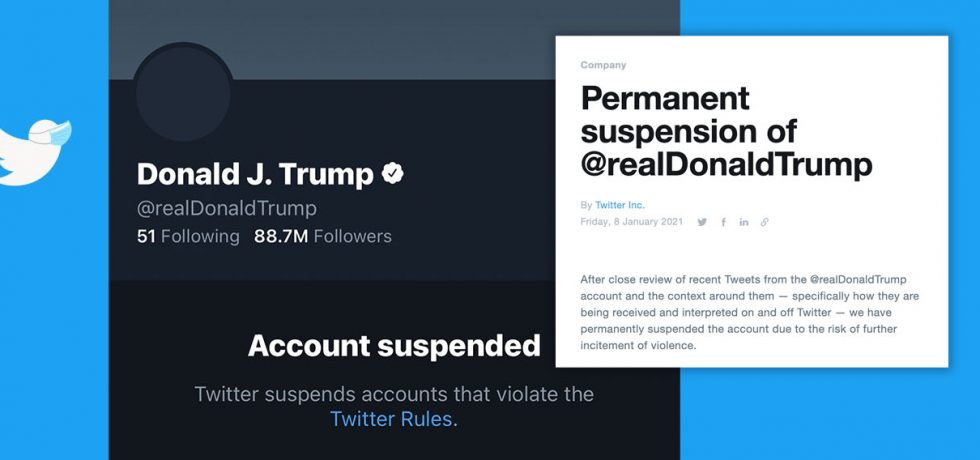Click the Company category label
980x460 pixels.
603,65
